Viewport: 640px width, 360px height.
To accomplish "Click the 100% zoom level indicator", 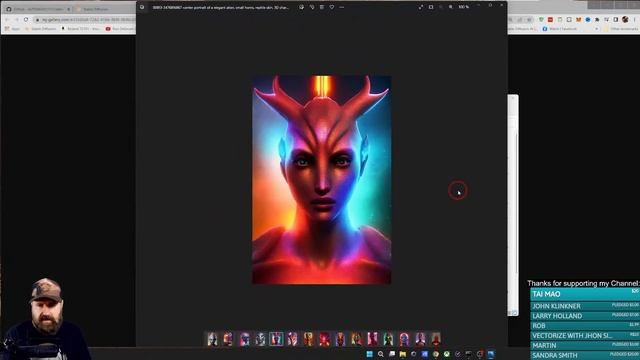I will click(463, 7).
